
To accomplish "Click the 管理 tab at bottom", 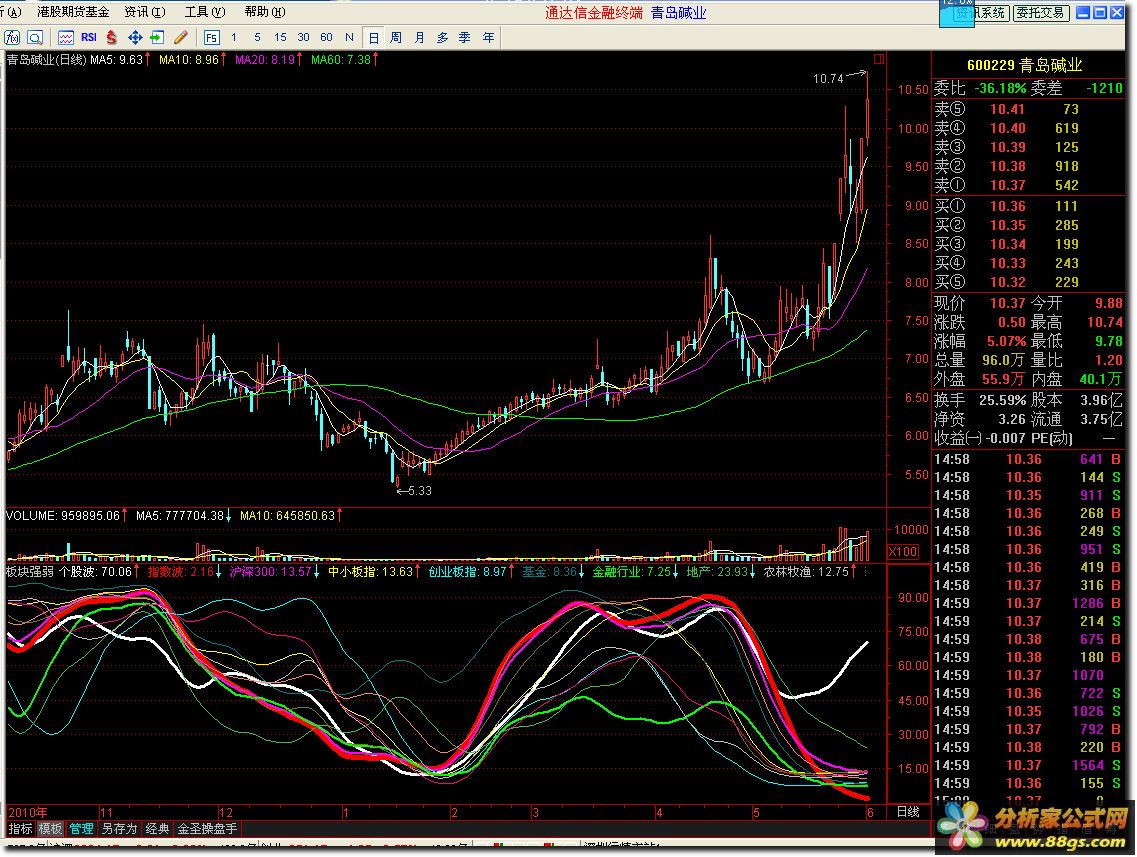I will [x=82, y=829].
